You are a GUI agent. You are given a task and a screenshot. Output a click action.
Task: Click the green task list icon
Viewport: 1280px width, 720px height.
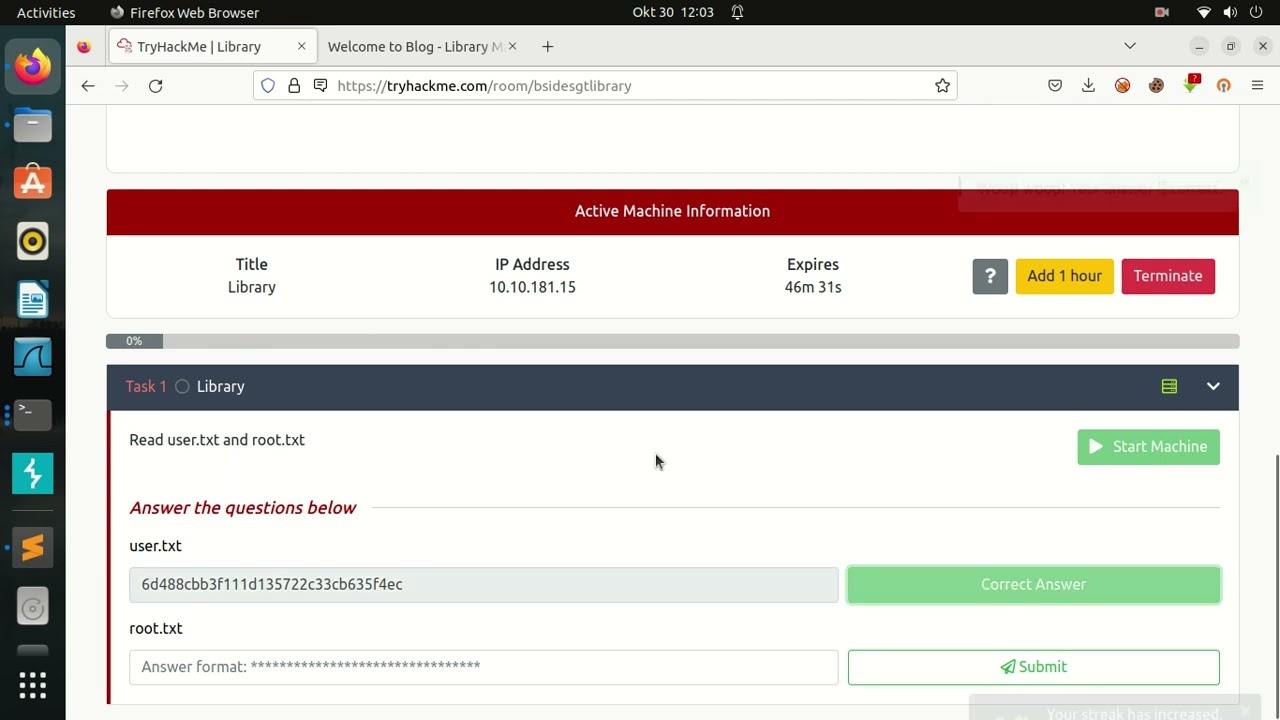pyautogui.click(x=1169, y=387)
